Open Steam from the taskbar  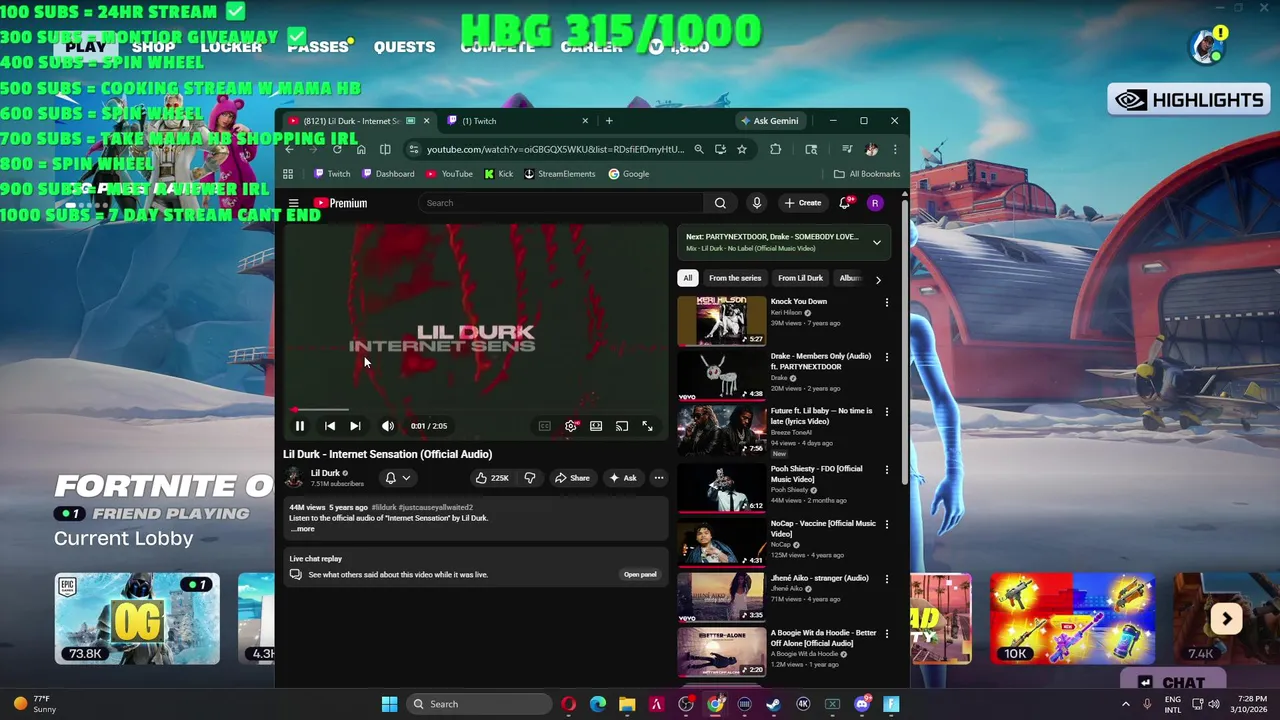(773, 704)
